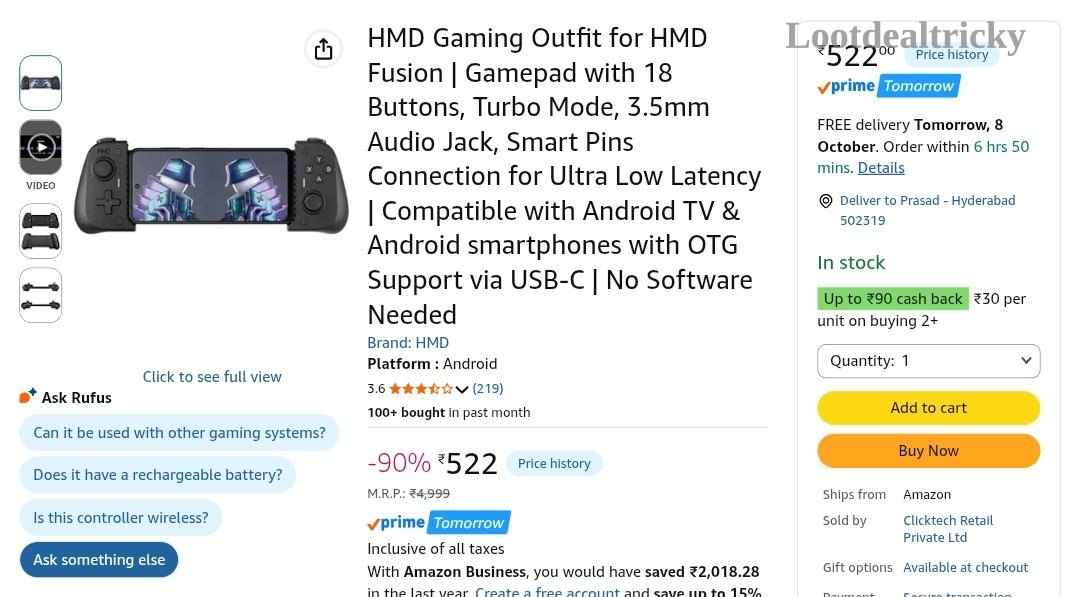The height and width of the screenshot is (597, 1080).
Task: Click 'Ask something else' Rufus button
Action: click(98, 559)
